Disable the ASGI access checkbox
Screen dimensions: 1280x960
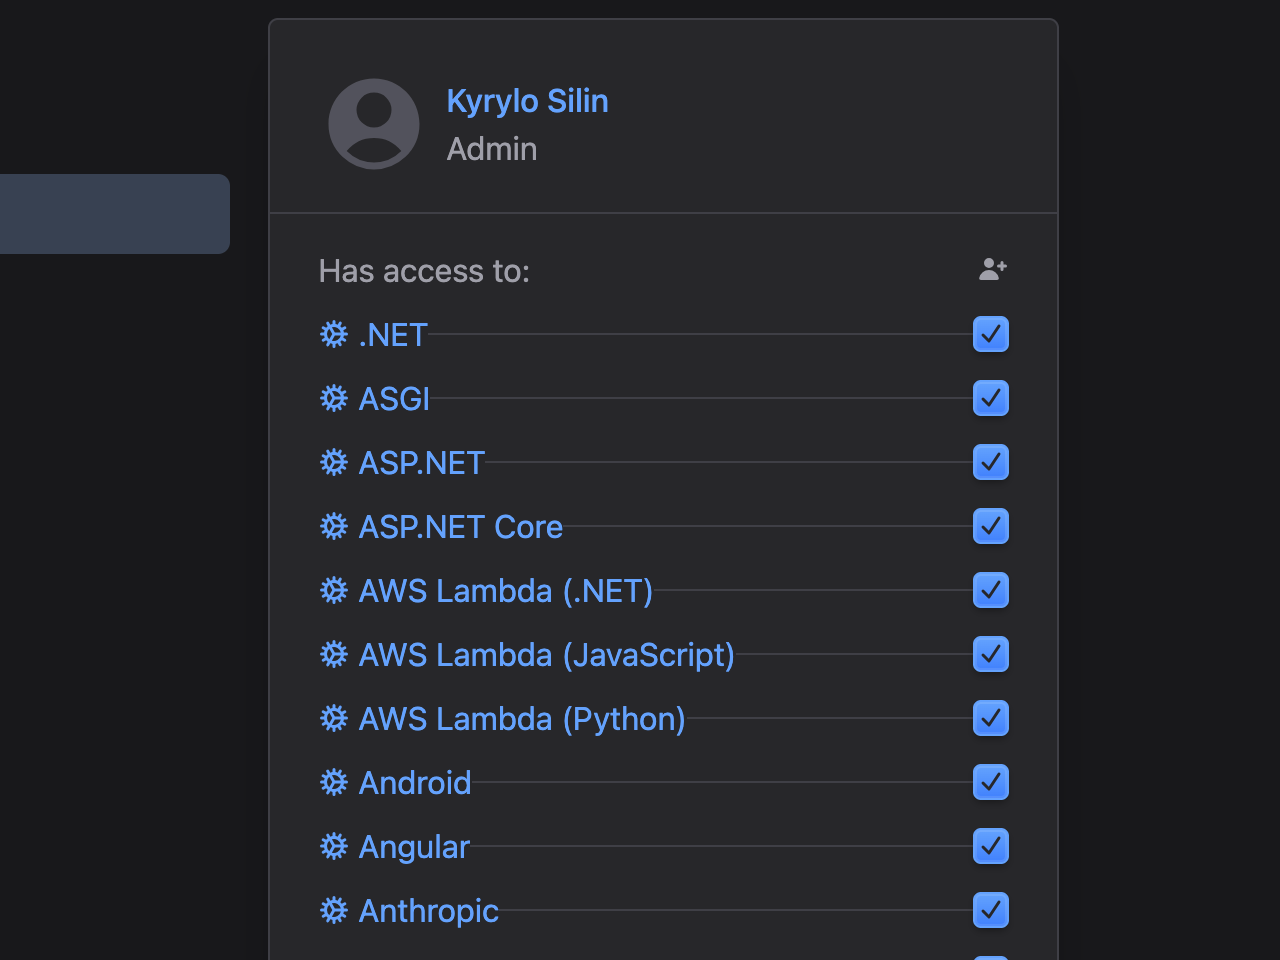(x=990, y=398)
